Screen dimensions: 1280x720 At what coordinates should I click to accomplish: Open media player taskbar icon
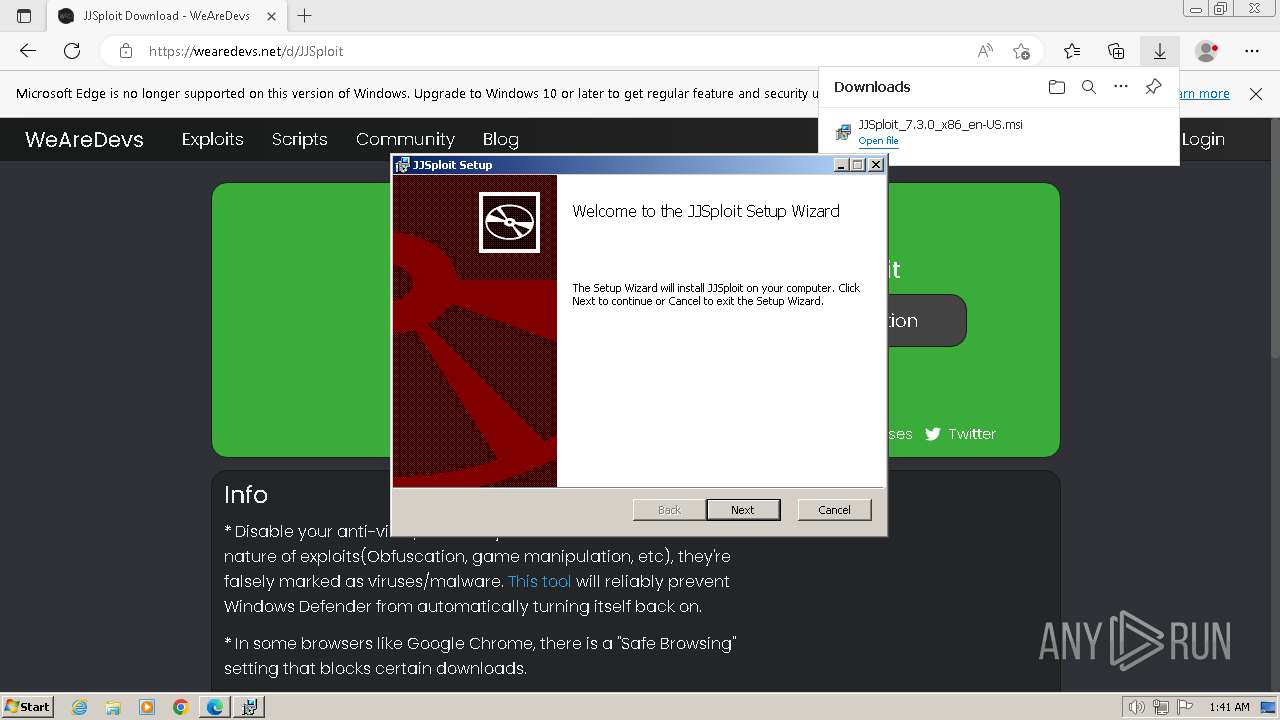click(147, 707)
